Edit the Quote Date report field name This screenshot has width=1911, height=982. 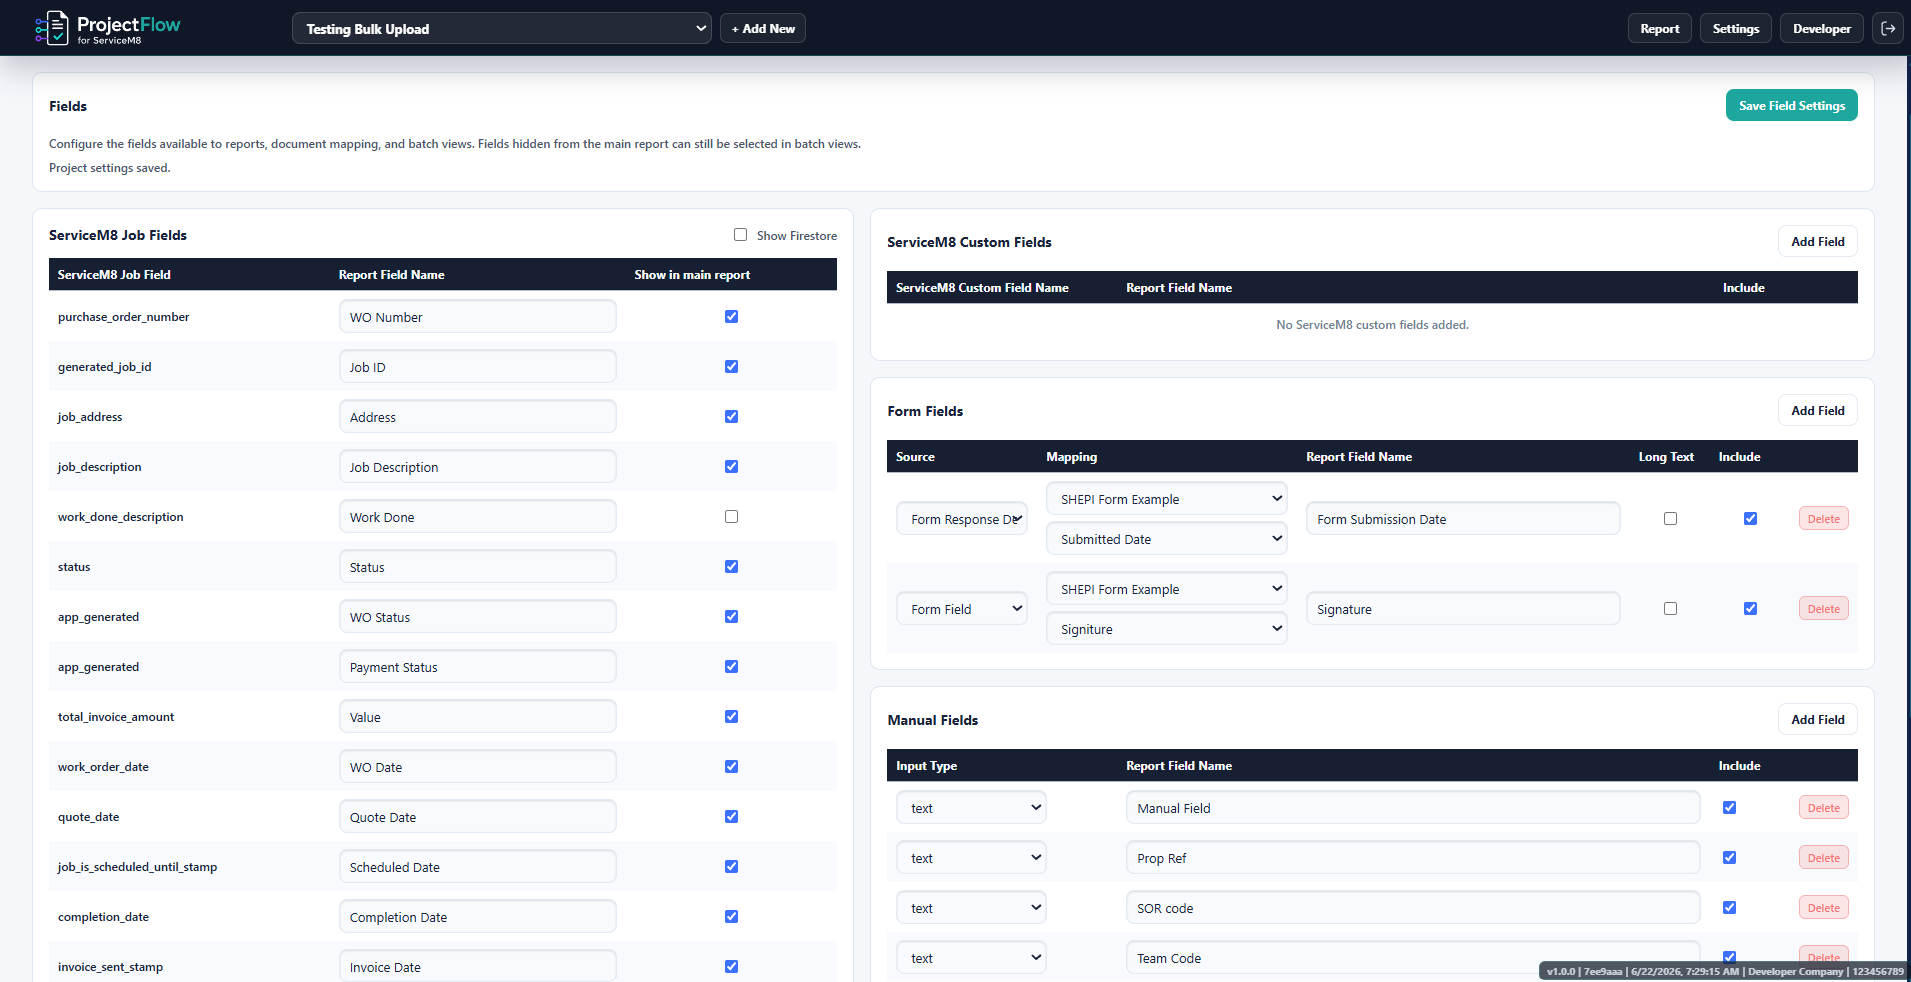(478, 817)
